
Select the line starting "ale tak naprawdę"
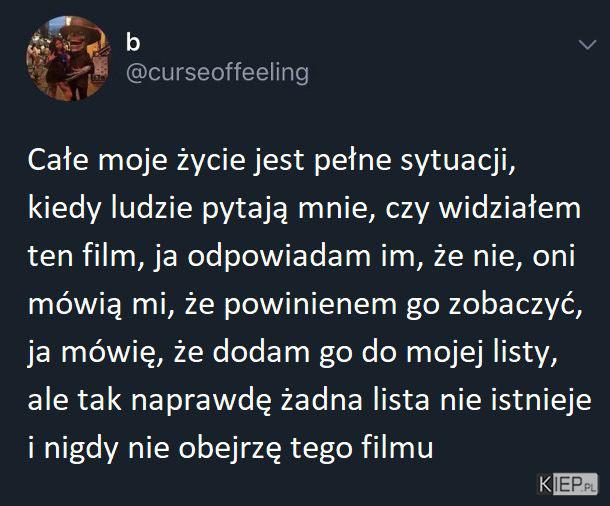point(310,400)
